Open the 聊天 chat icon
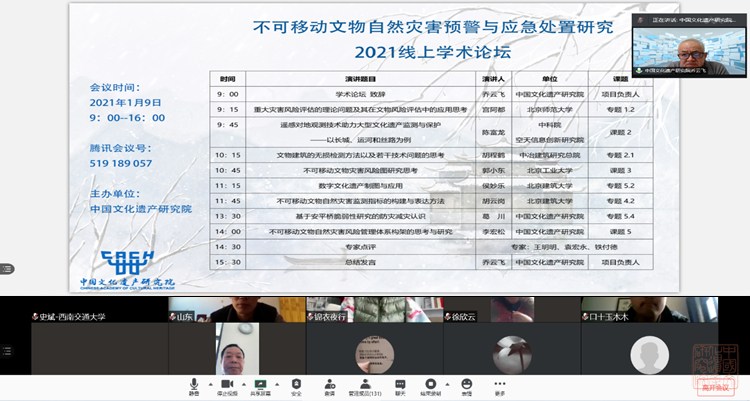Viewport: 750px width, 401px height. click(398, 385)
